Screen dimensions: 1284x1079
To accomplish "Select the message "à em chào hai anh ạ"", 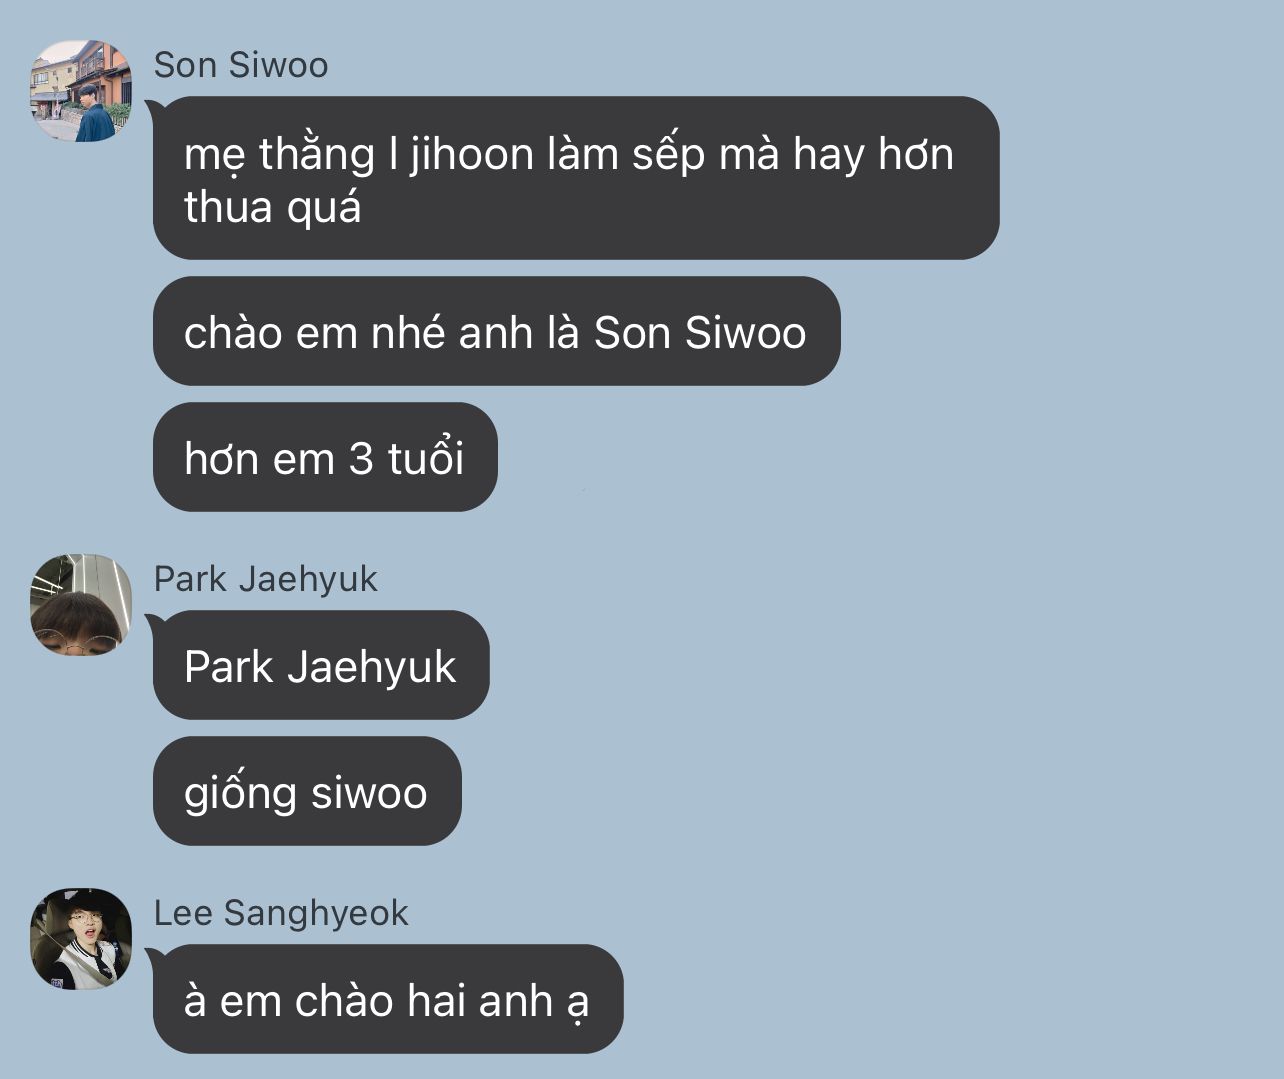I will tap(388, 999).
